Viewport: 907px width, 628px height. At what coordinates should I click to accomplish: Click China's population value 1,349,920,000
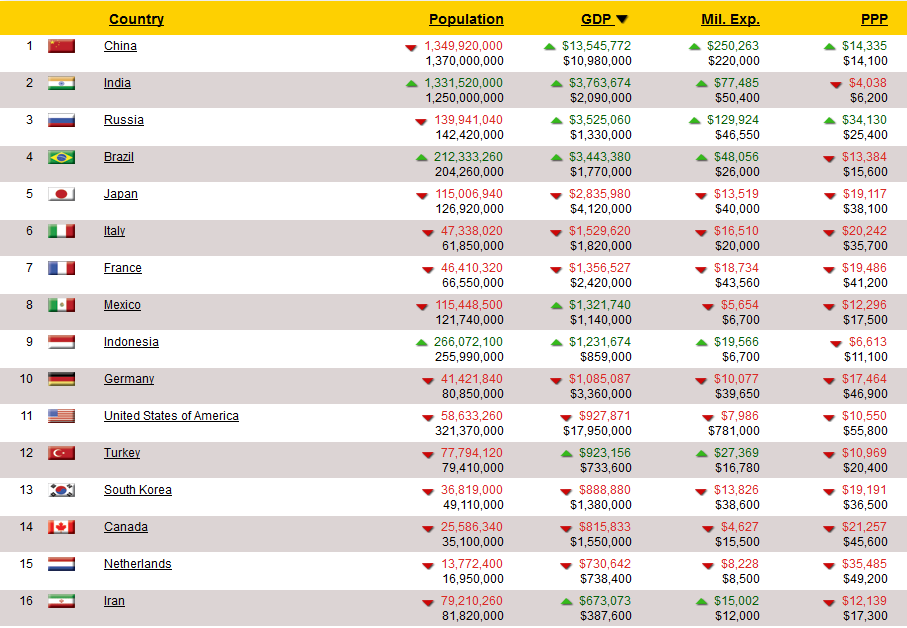(x=463, y=46)
